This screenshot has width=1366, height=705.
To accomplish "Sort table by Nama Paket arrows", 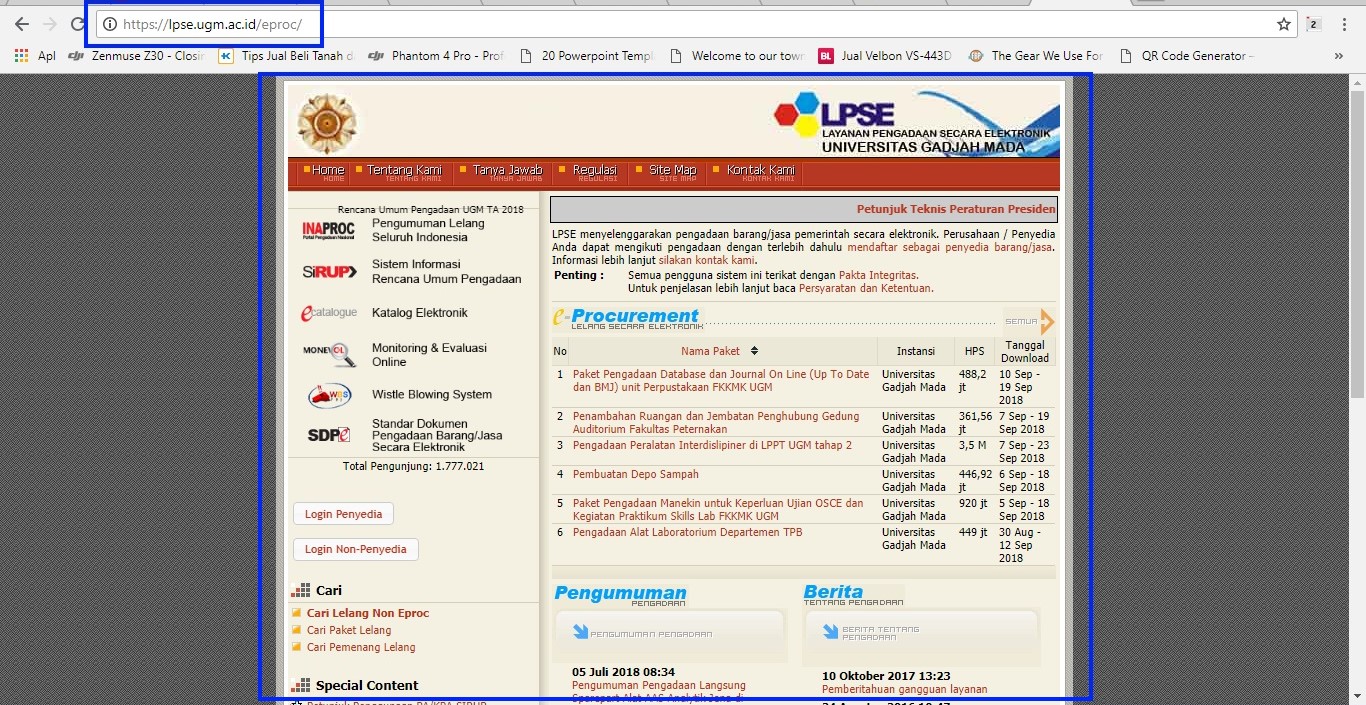I will tap(754, 351).
